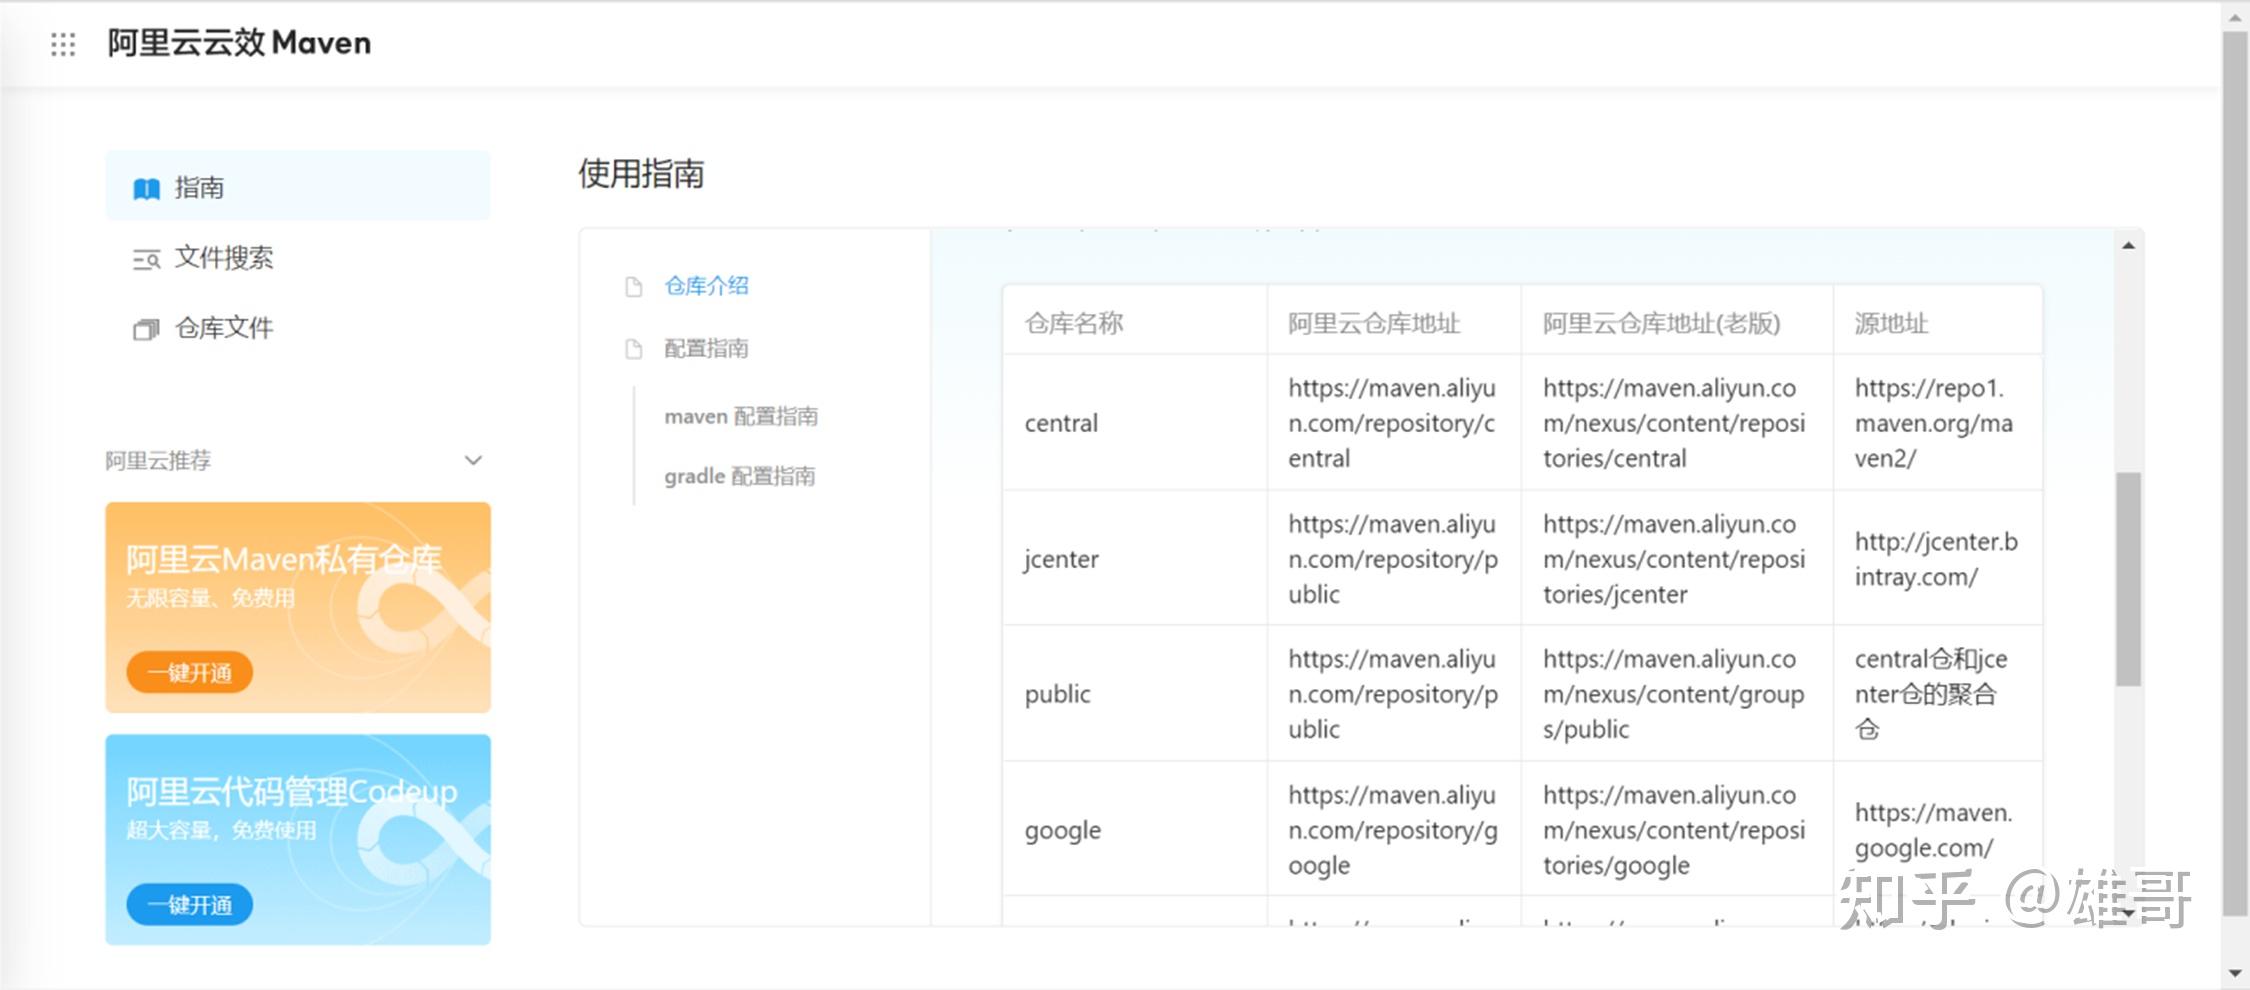
Task: Click the 仓库文件 stacked windows icon
Action: (146, 329)
